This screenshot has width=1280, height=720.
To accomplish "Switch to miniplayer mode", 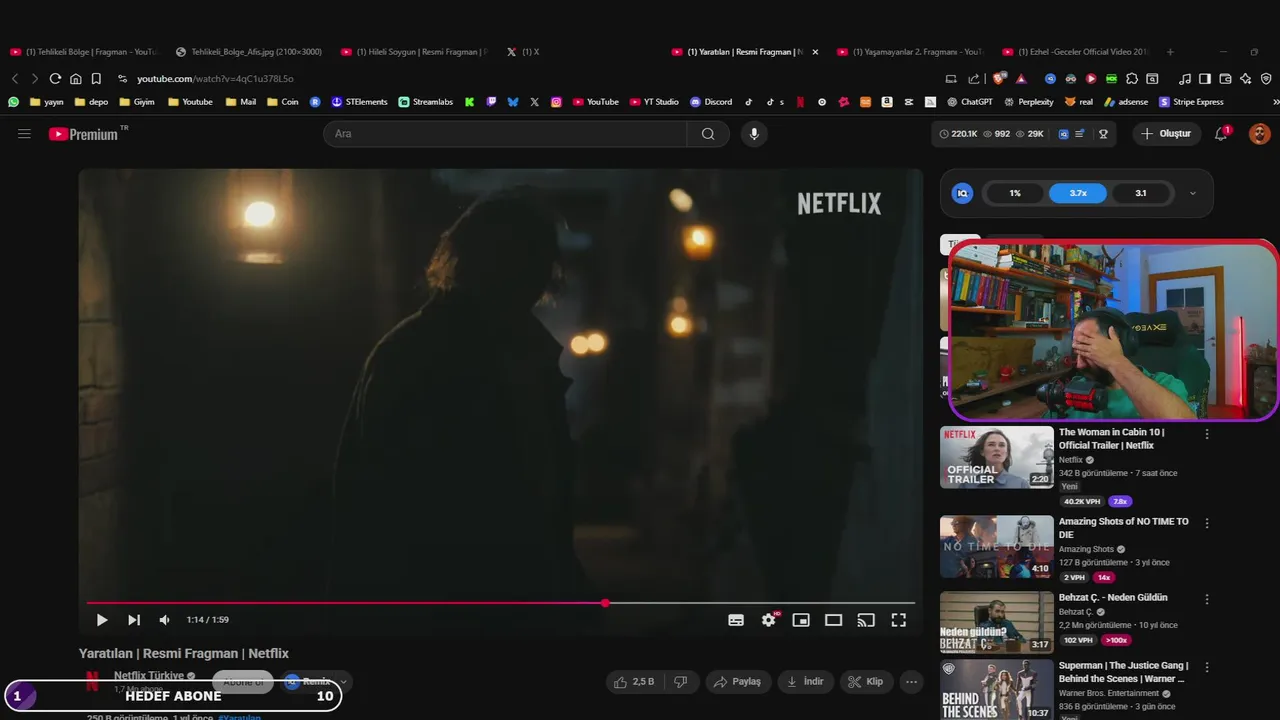I will [x=801, y=620].
